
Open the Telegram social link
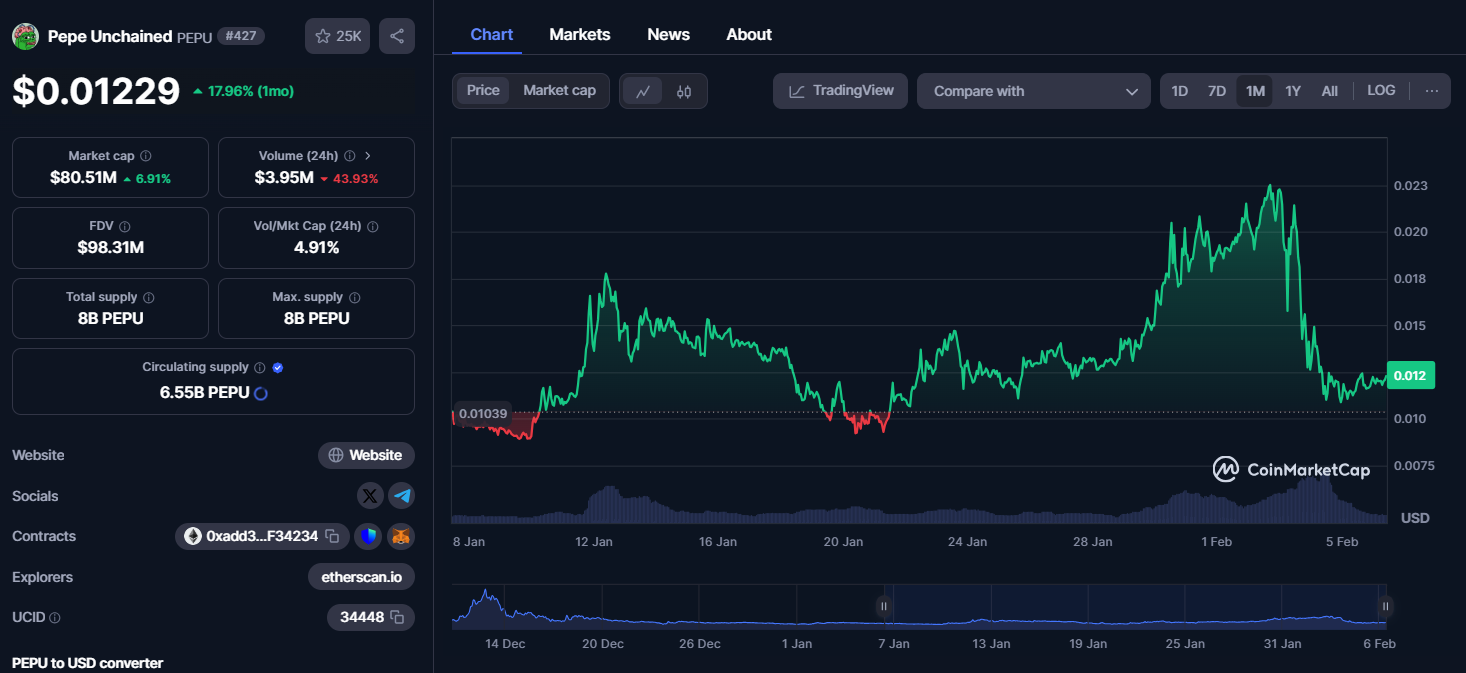pyautogui.click(x=401, y=495)
